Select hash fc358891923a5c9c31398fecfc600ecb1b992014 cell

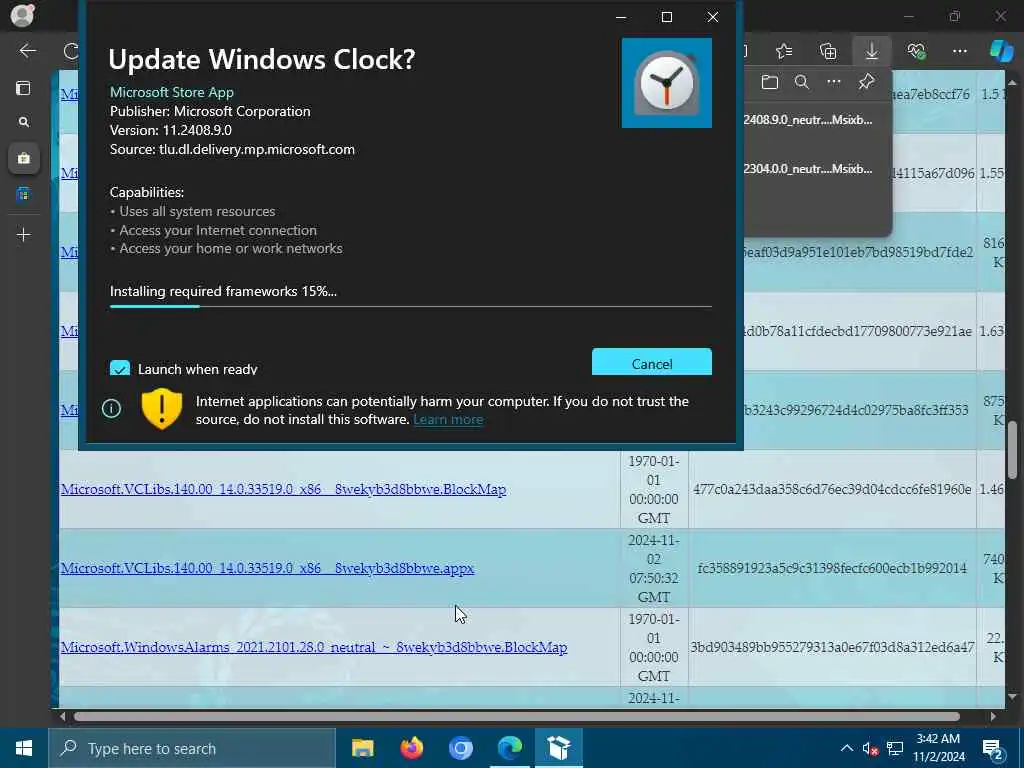[832, 568]
